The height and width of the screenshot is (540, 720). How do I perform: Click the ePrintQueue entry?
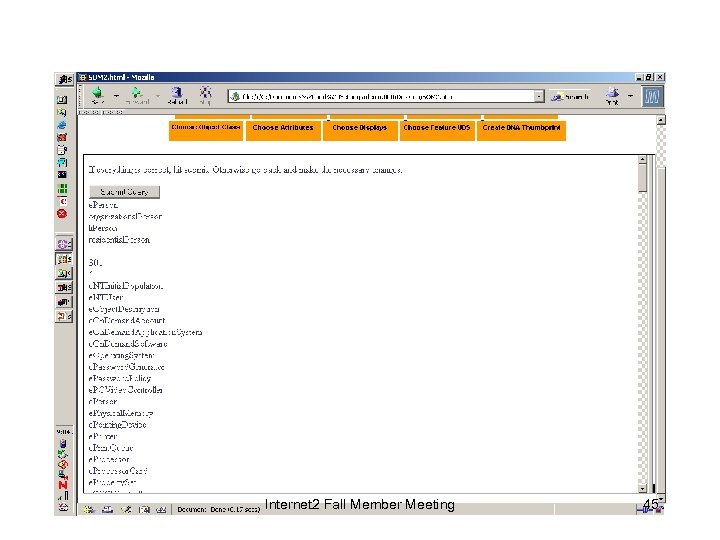coord(111,447)
